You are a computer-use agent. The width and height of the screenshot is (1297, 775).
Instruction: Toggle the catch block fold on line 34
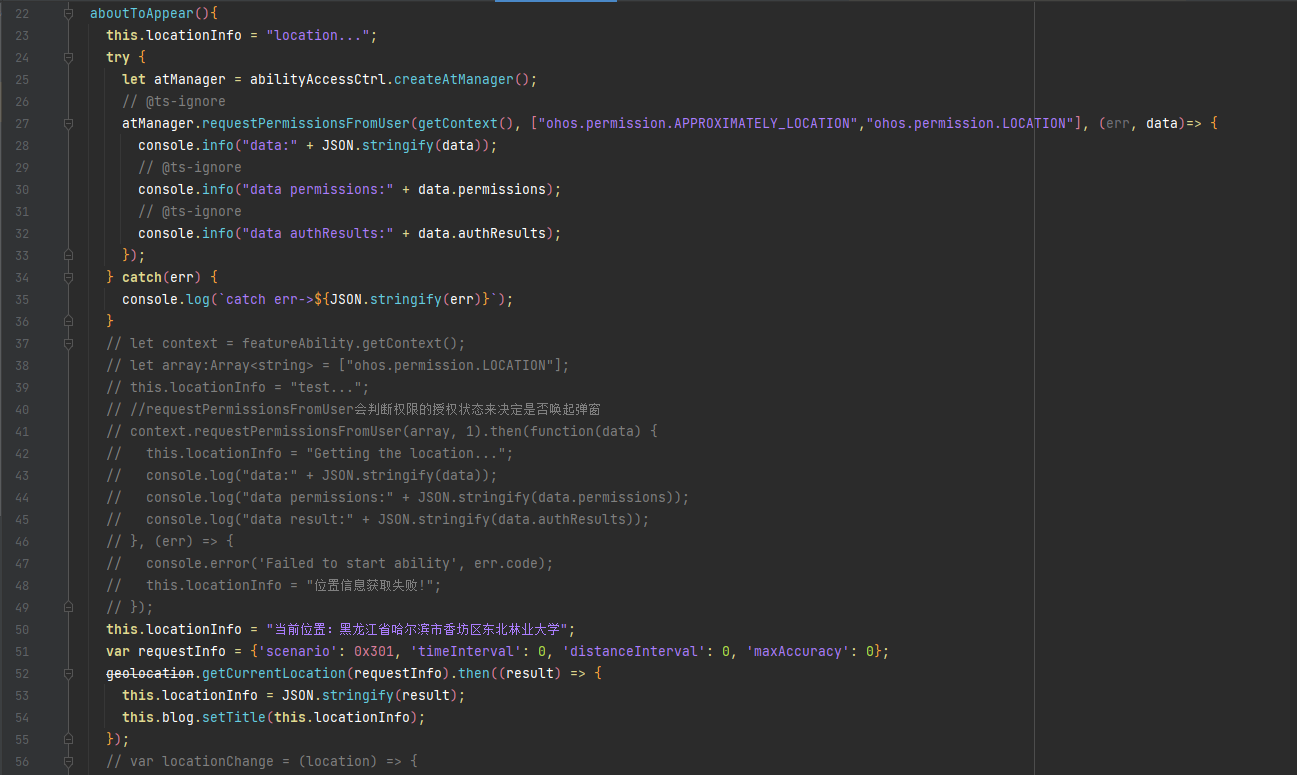click(69, 277)
